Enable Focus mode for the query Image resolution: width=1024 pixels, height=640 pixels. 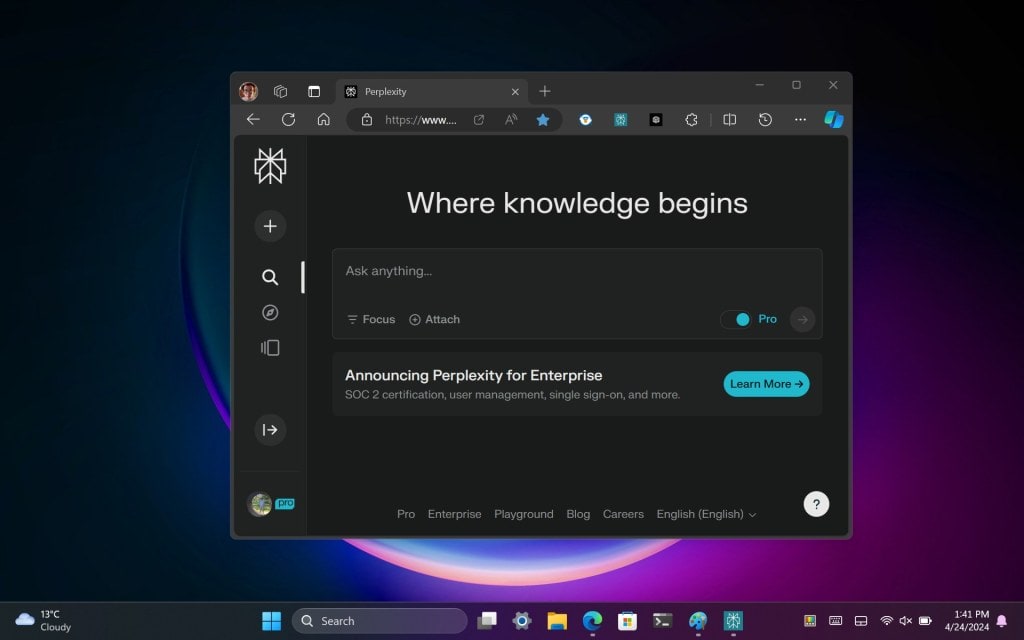(370, 319)
